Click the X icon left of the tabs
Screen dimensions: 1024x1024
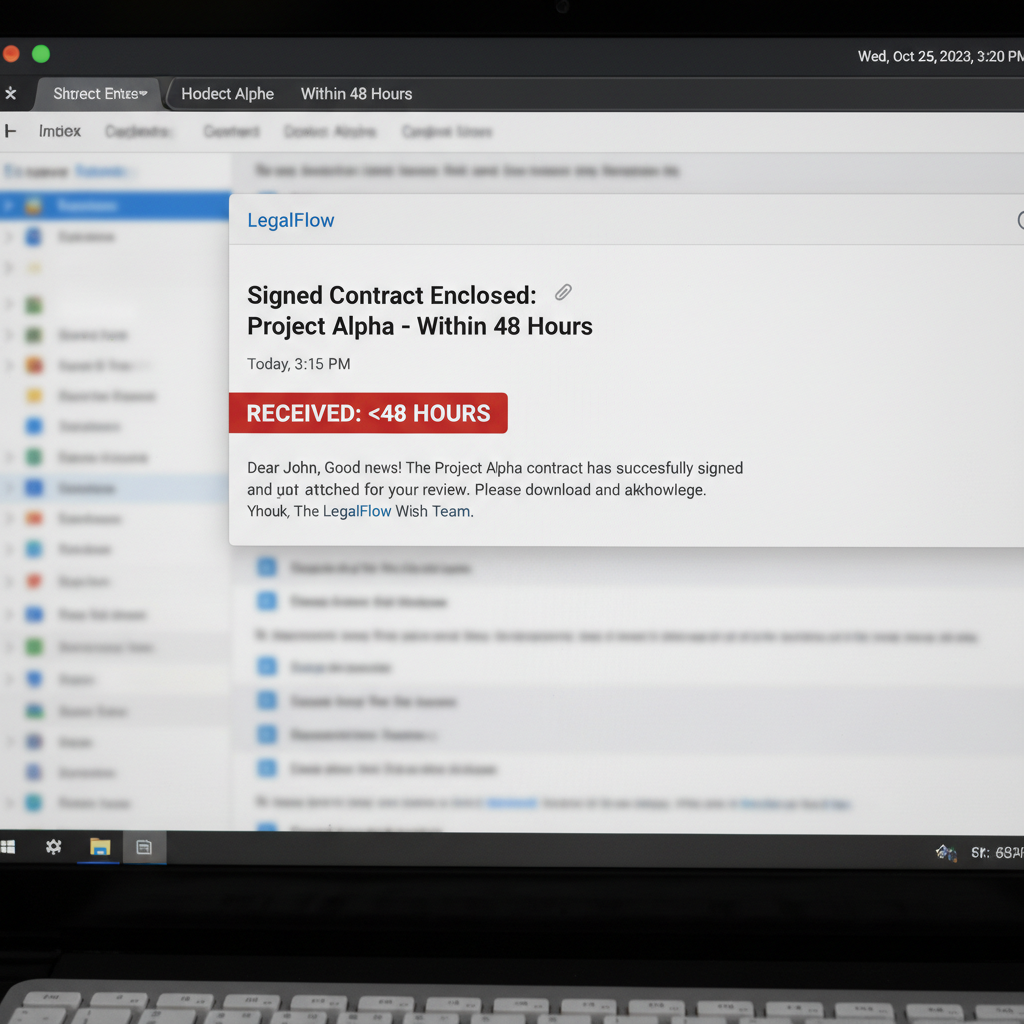point(11,94)
